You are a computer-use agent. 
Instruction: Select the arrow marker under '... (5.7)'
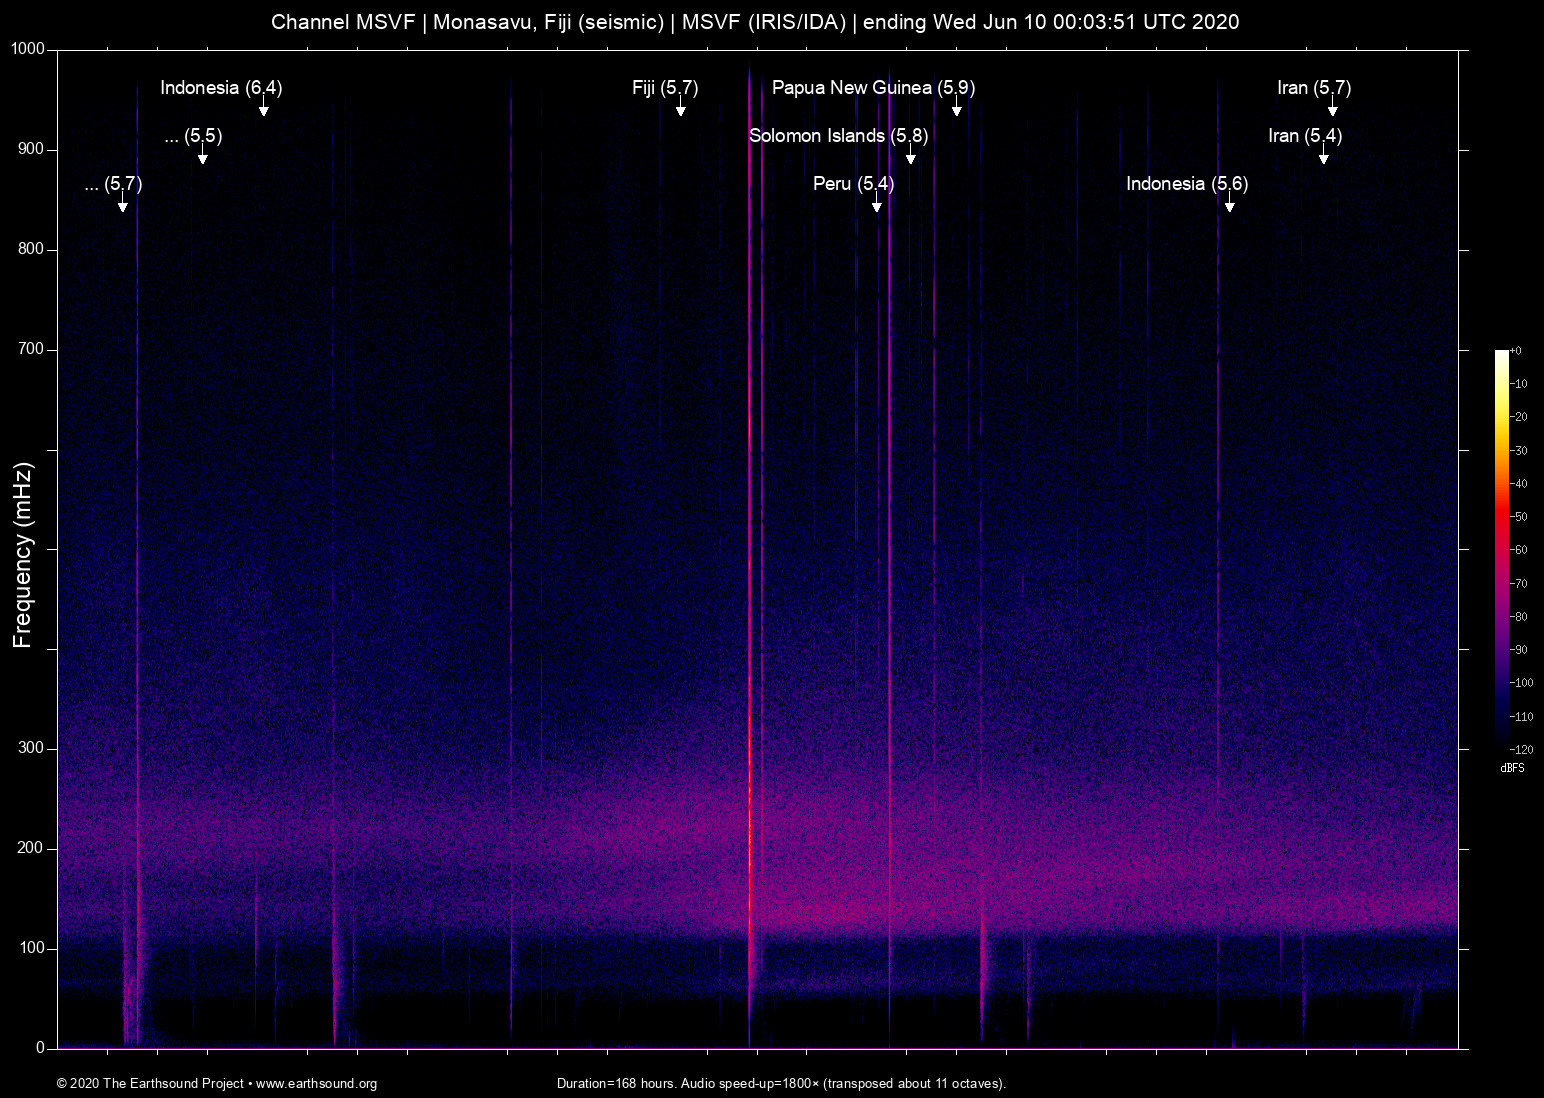122,203
